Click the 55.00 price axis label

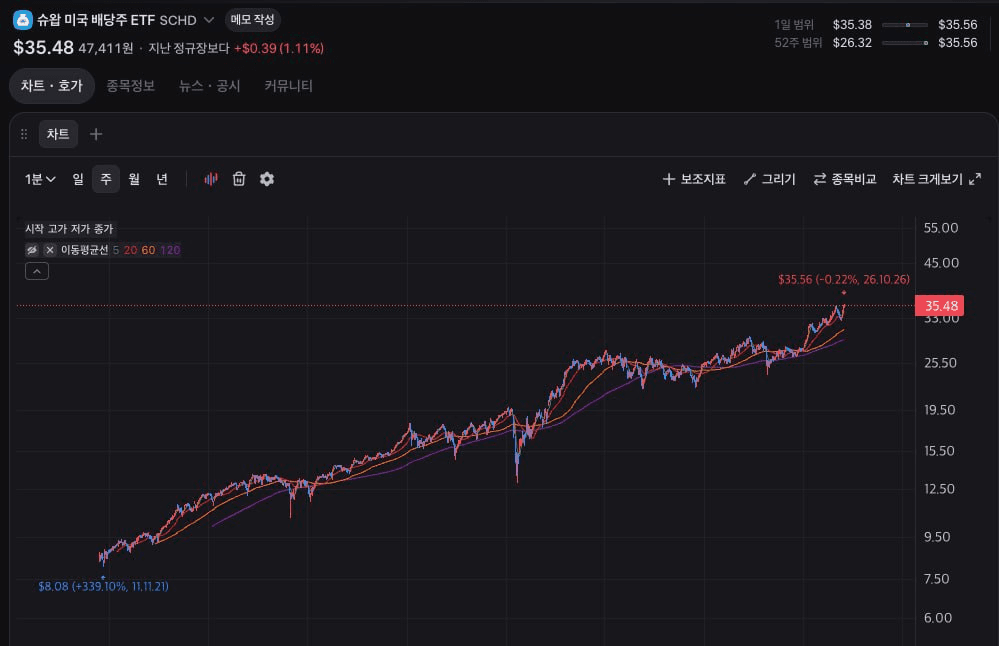[941, 228]
